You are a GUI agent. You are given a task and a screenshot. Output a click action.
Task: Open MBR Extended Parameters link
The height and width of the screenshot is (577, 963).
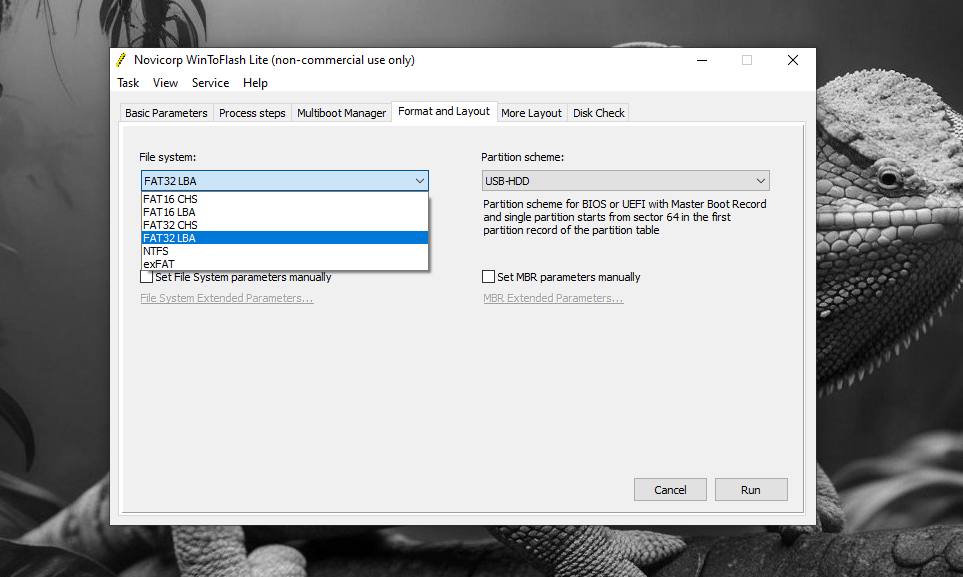553,298
